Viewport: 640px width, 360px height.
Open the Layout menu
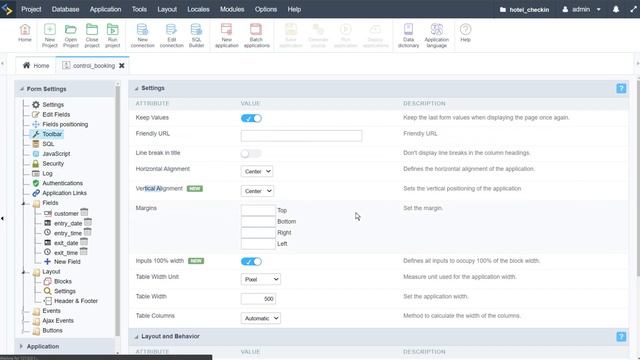tap(167, 9)
